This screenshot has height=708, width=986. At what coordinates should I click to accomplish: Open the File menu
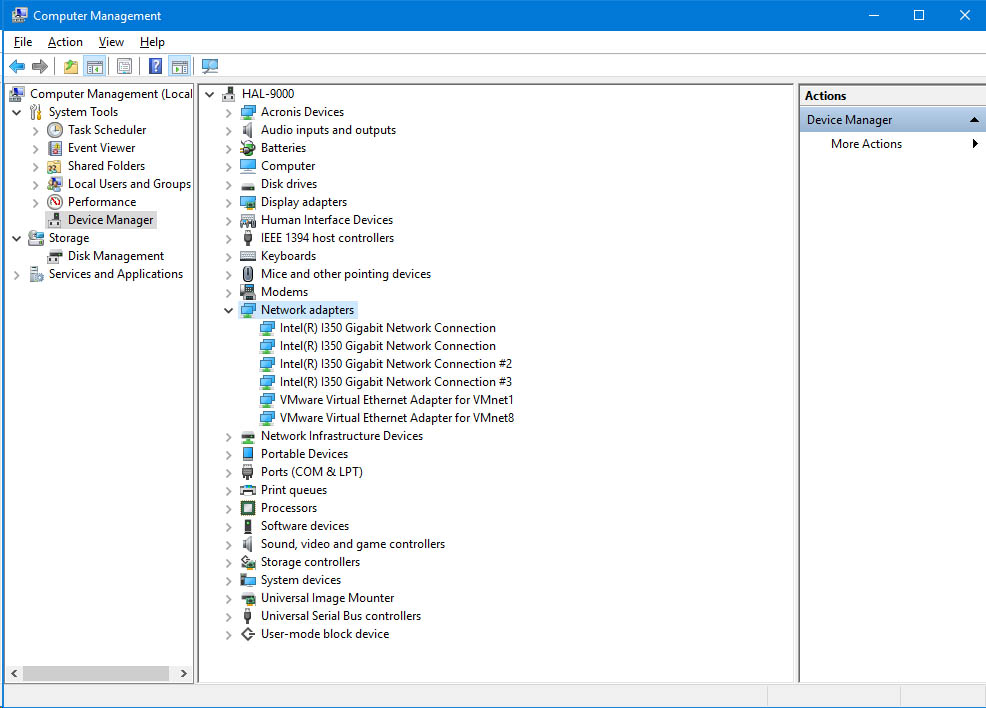click(x=23, y=42)
